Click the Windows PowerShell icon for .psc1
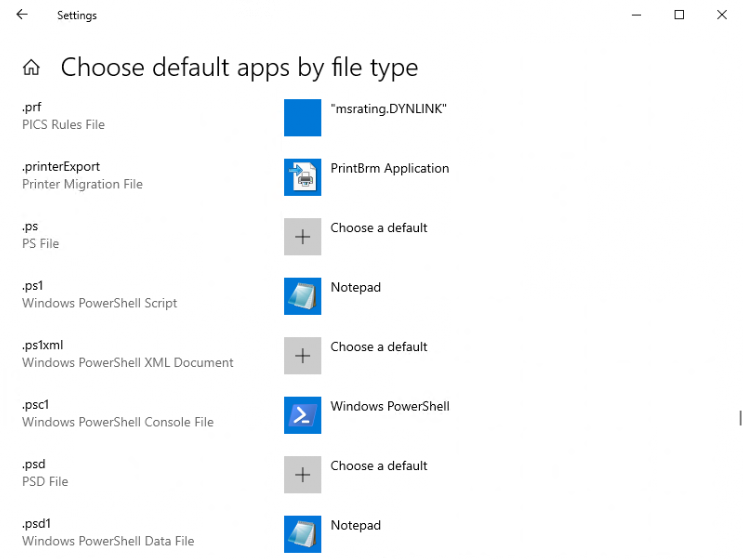Image resolution: width=743 pixels, height=559 pixels. click(x=302, y=415)
